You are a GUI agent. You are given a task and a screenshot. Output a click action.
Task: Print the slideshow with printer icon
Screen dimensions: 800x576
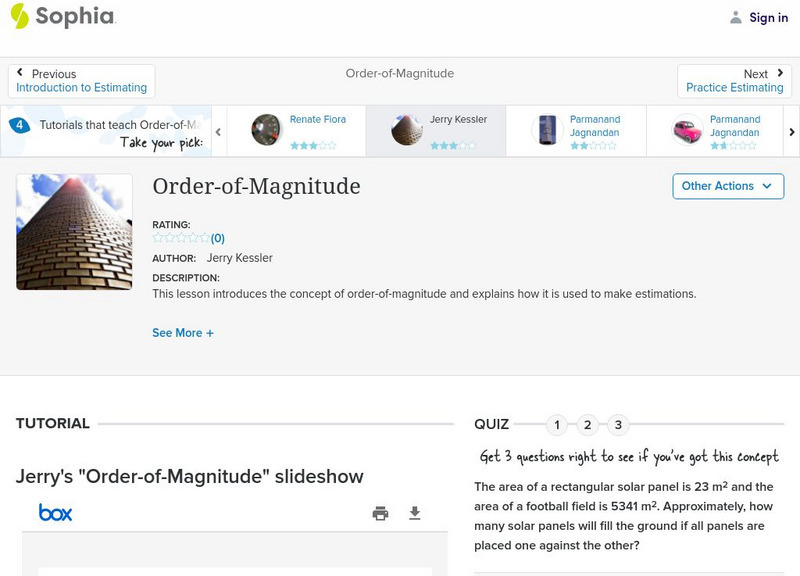380,513
